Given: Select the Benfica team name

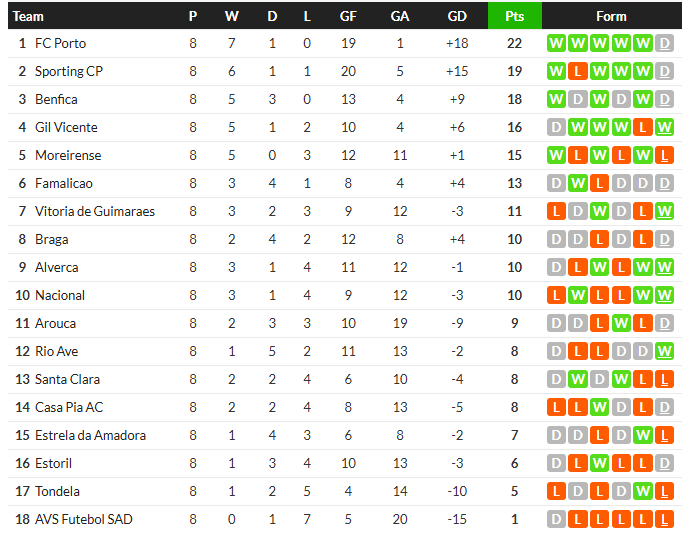Looking at the screenshot, I should click(x=56, y=99).
